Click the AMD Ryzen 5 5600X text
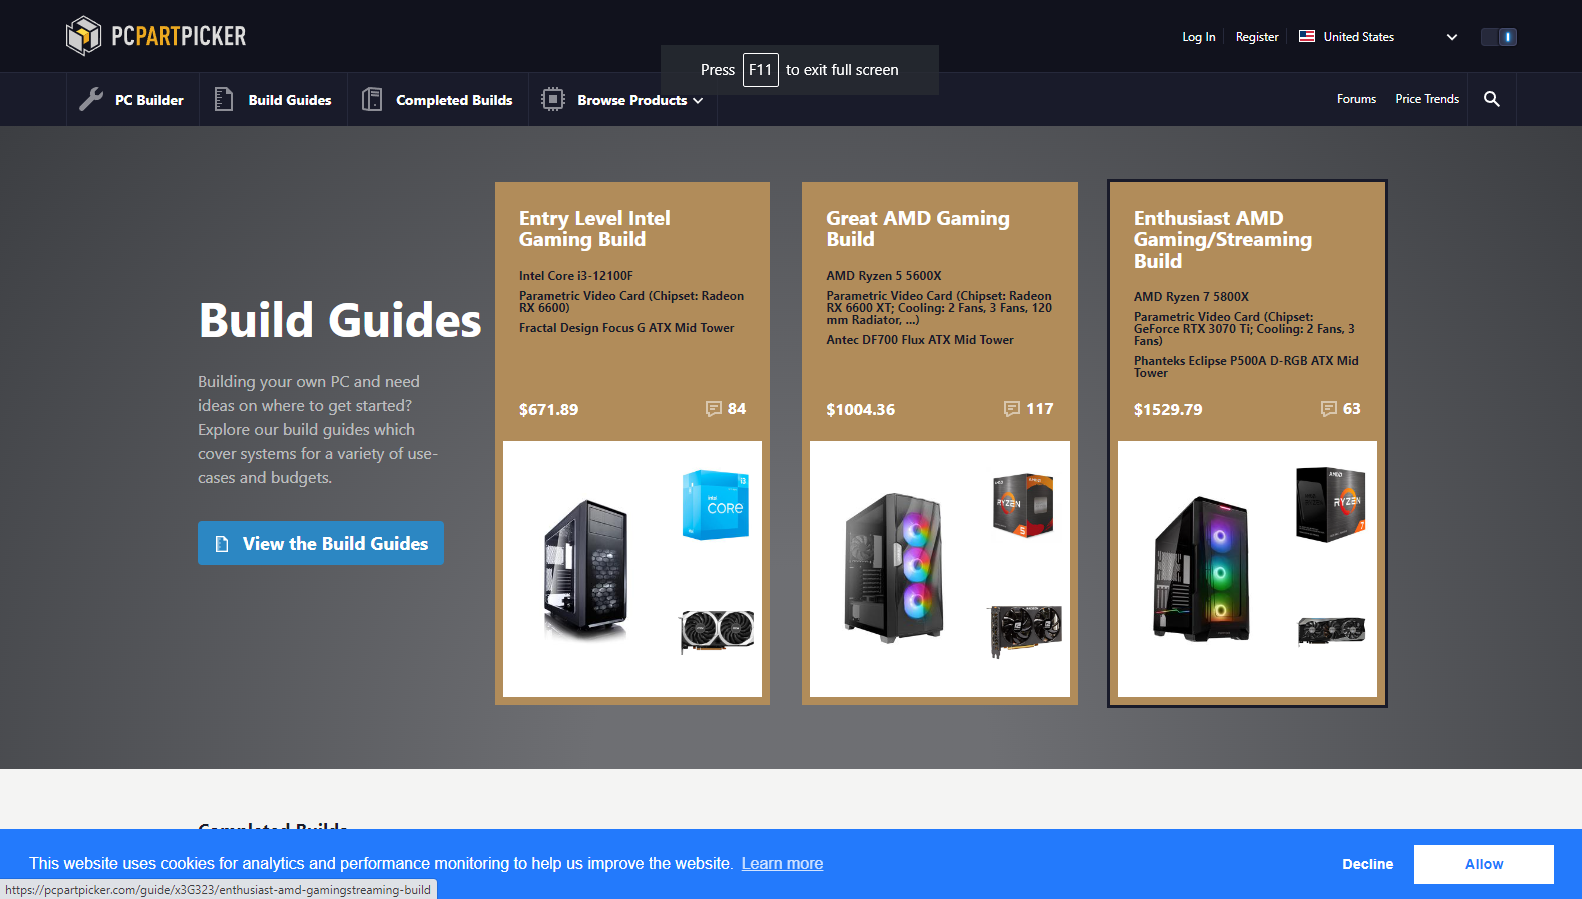The width and height of the screenshot is (1582, 899). coord(884,276)
